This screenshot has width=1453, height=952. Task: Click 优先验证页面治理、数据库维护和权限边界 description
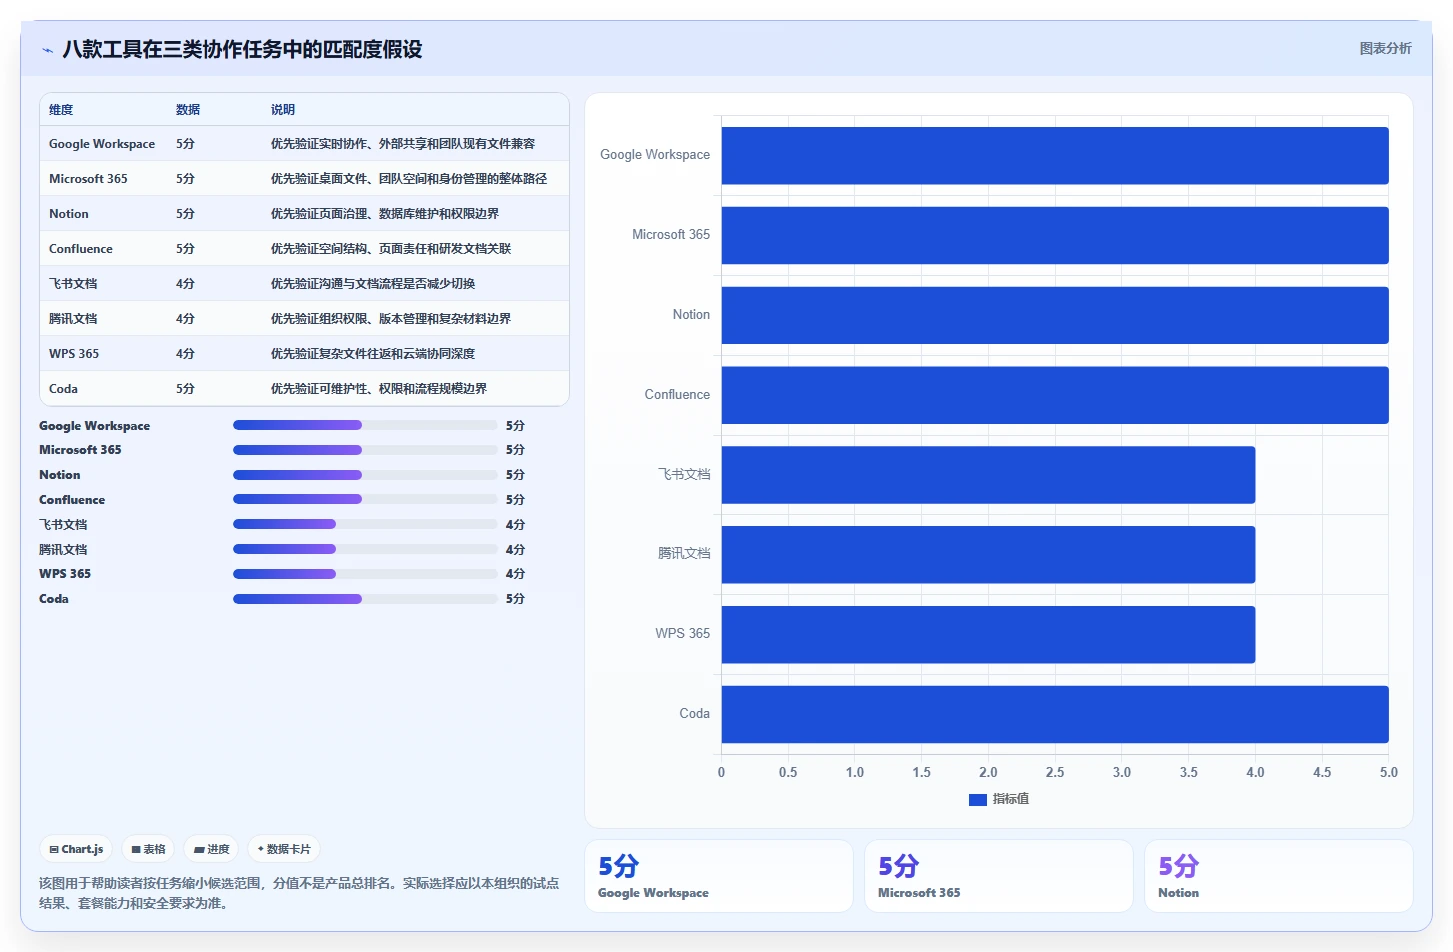click(x=385, y=214)
